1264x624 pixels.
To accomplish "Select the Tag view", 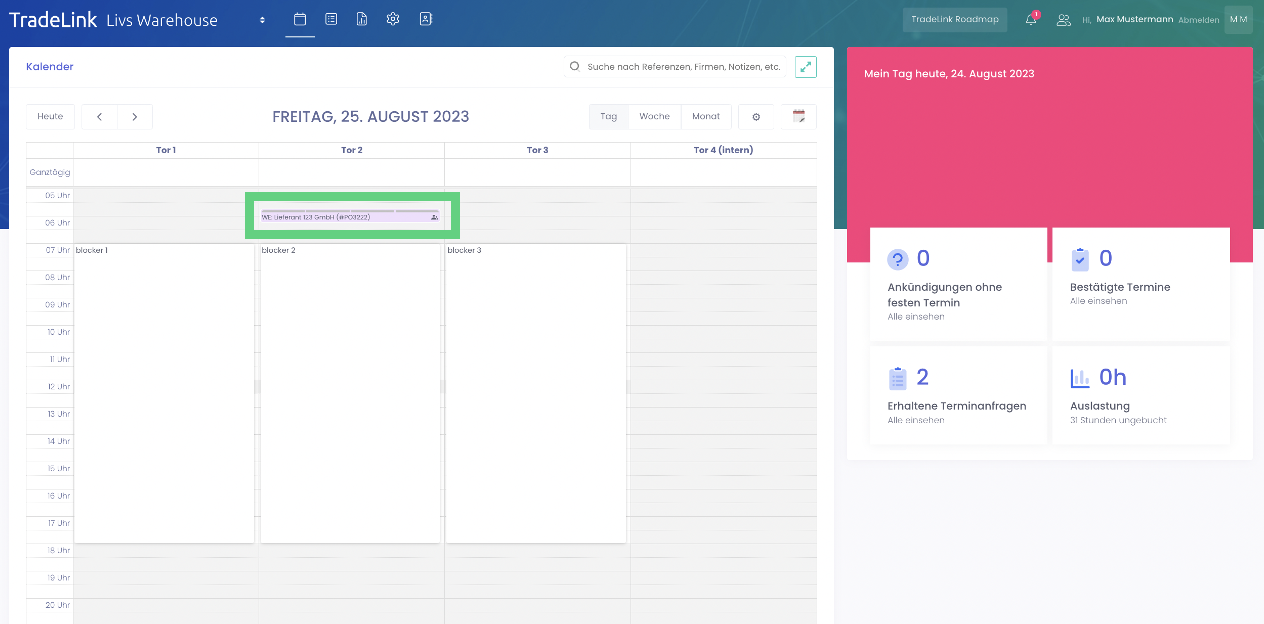I will click(x=608, y=117).
